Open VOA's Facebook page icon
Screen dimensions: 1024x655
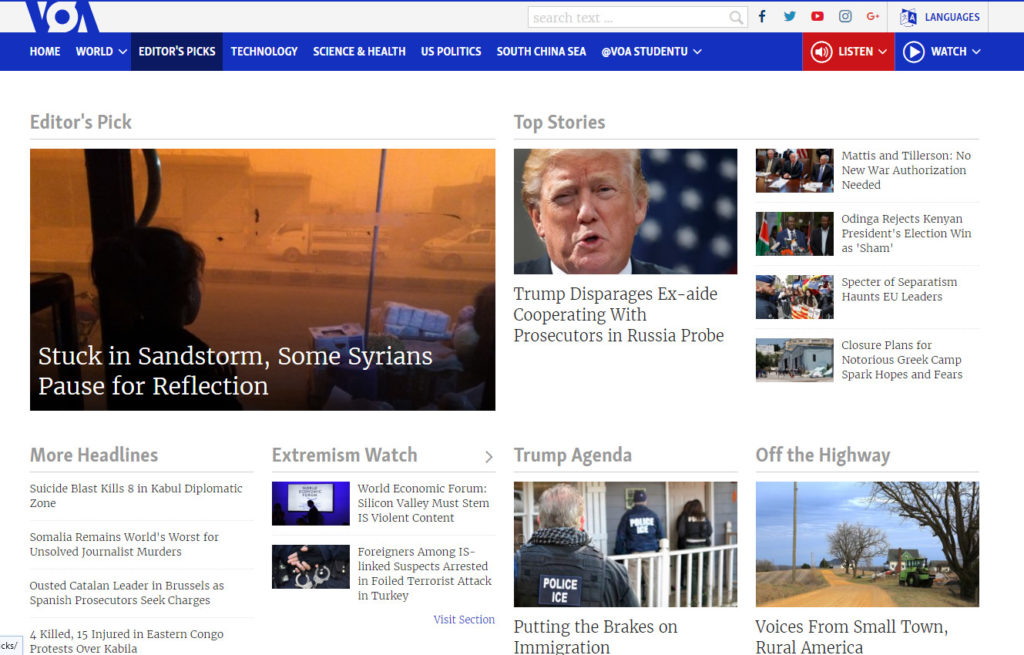(761, 16)
